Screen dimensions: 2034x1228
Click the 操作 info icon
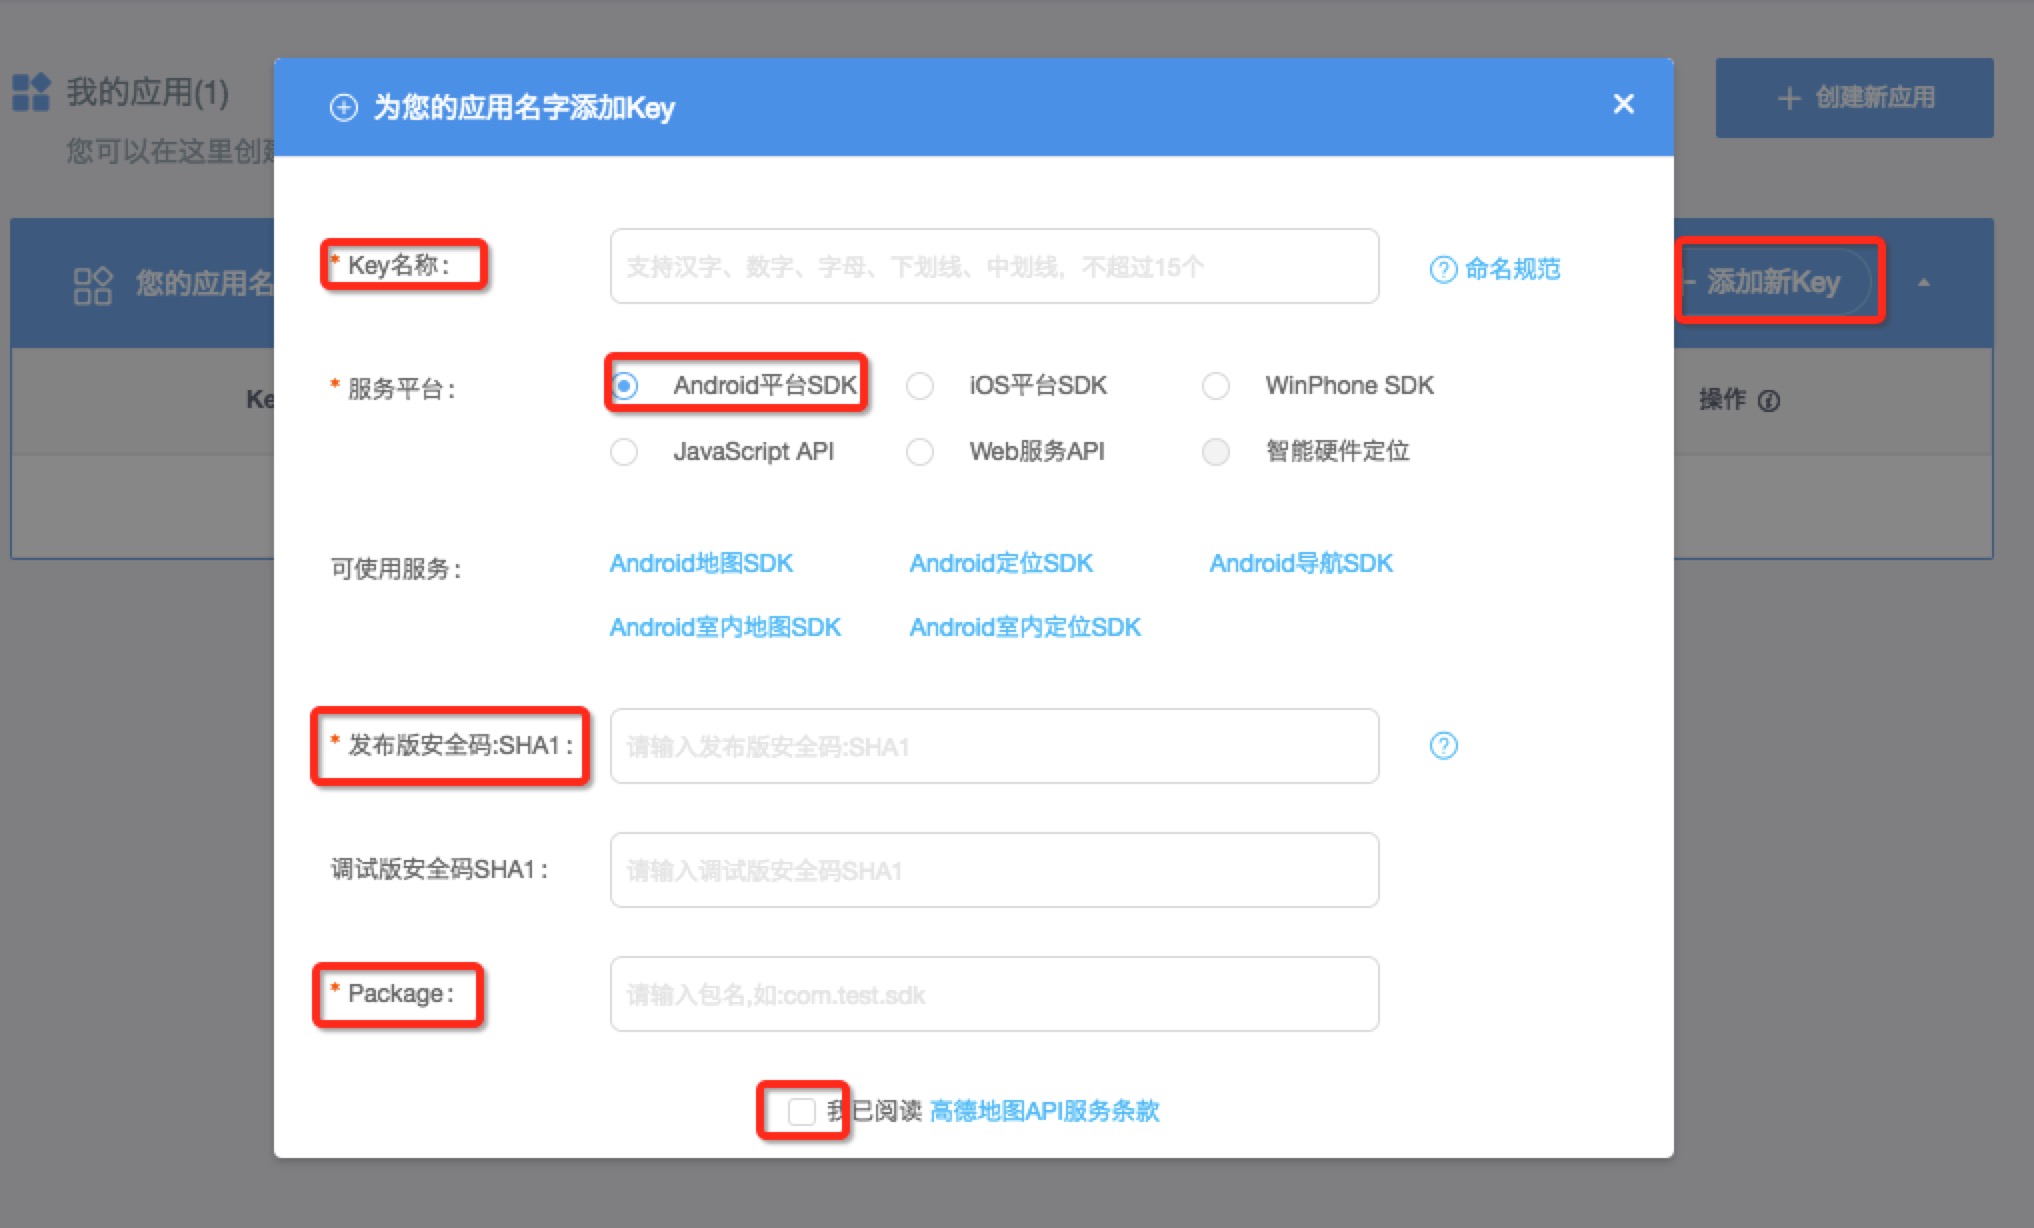1769,401
